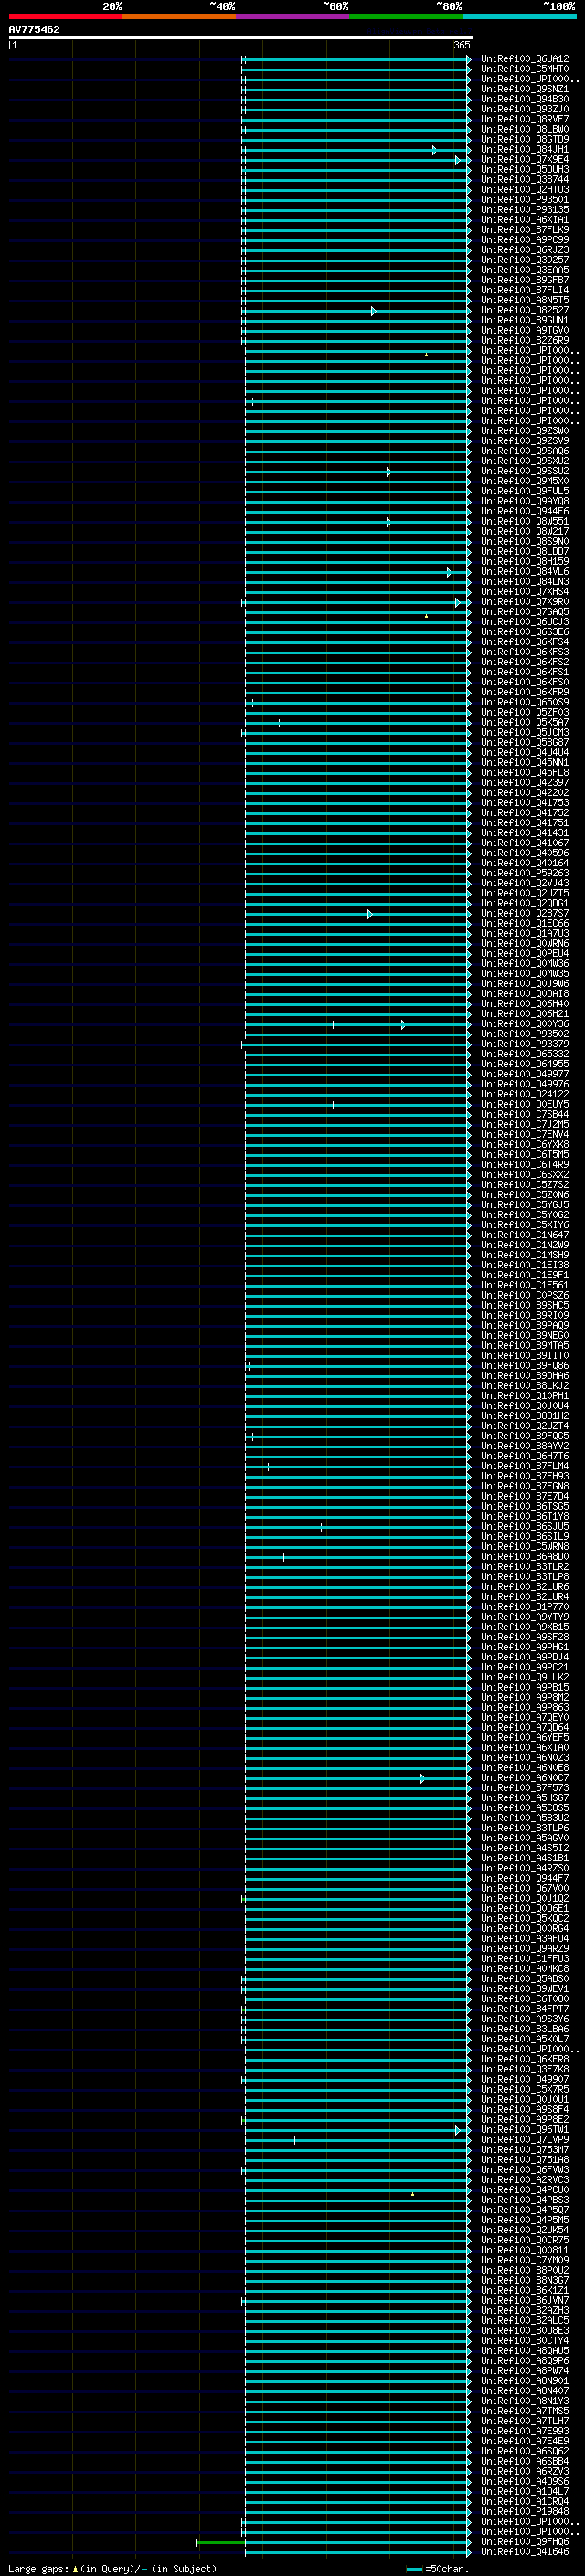
Task: Open hit UniRef100_C5MHT0
Action: [525, 69]
